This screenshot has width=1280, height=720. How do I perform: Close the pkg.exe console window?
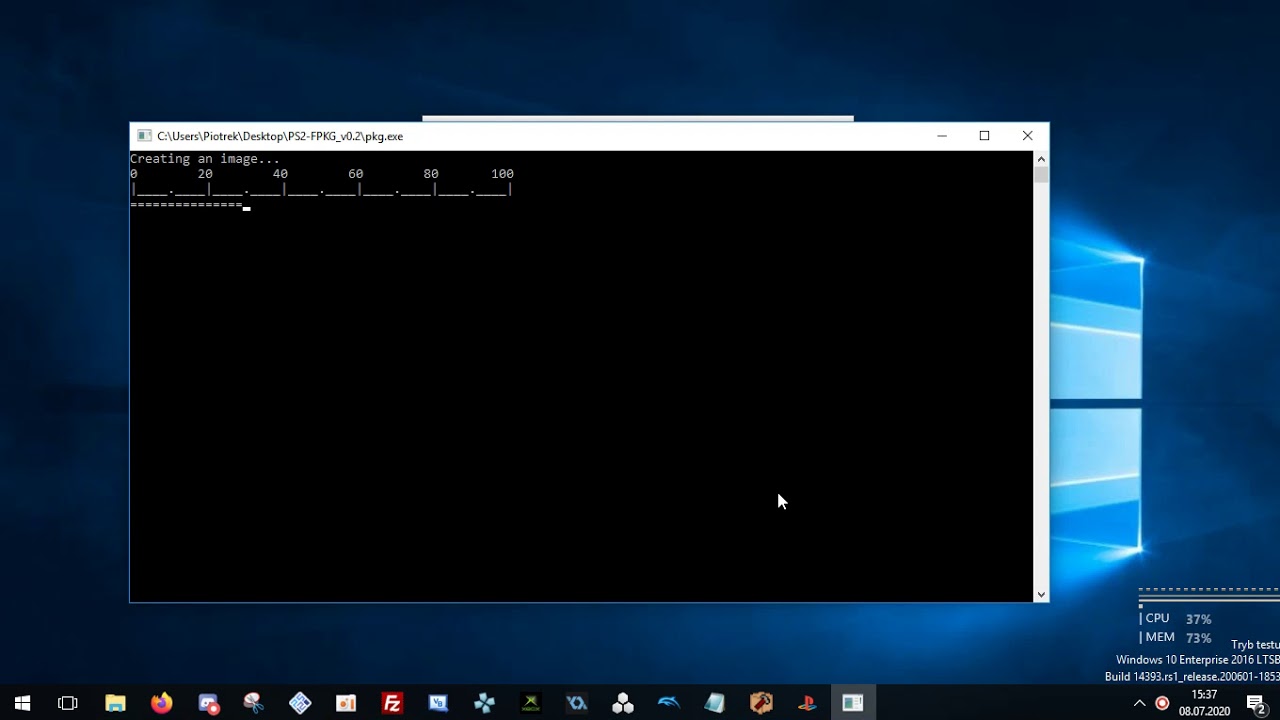coord(1027,136)
